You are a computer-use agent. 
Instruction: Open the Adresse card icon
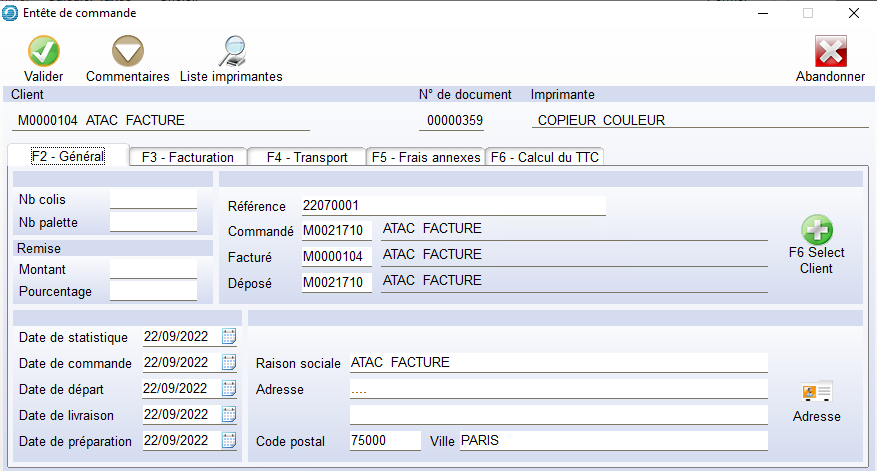coord(816,392)
